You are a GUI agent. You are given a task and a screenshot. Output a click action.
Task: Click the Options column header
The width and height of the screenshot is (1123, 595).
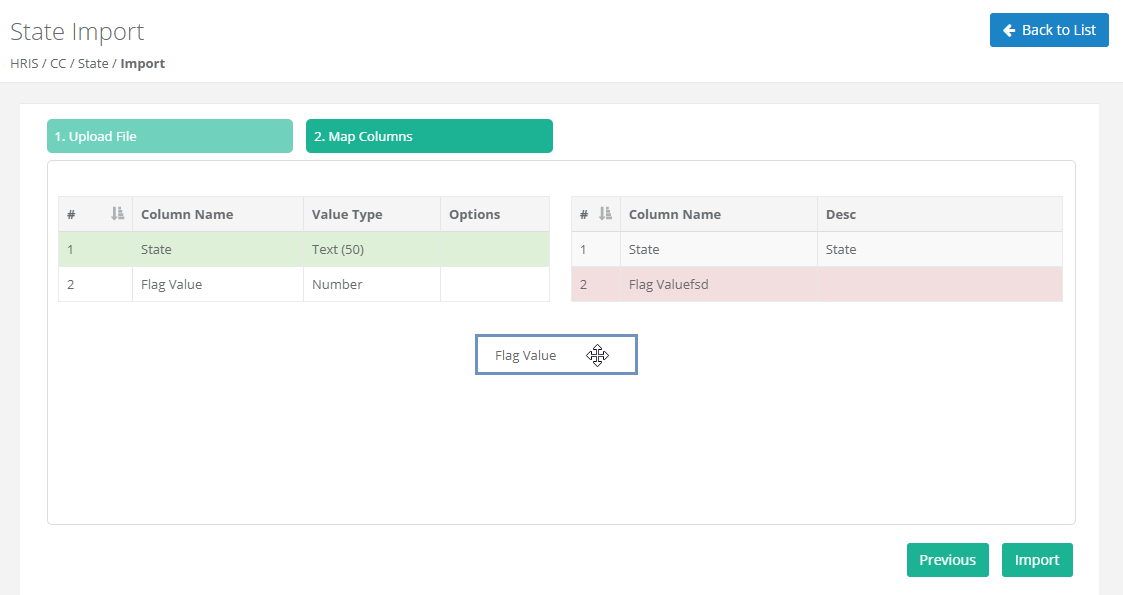point(474,214)
